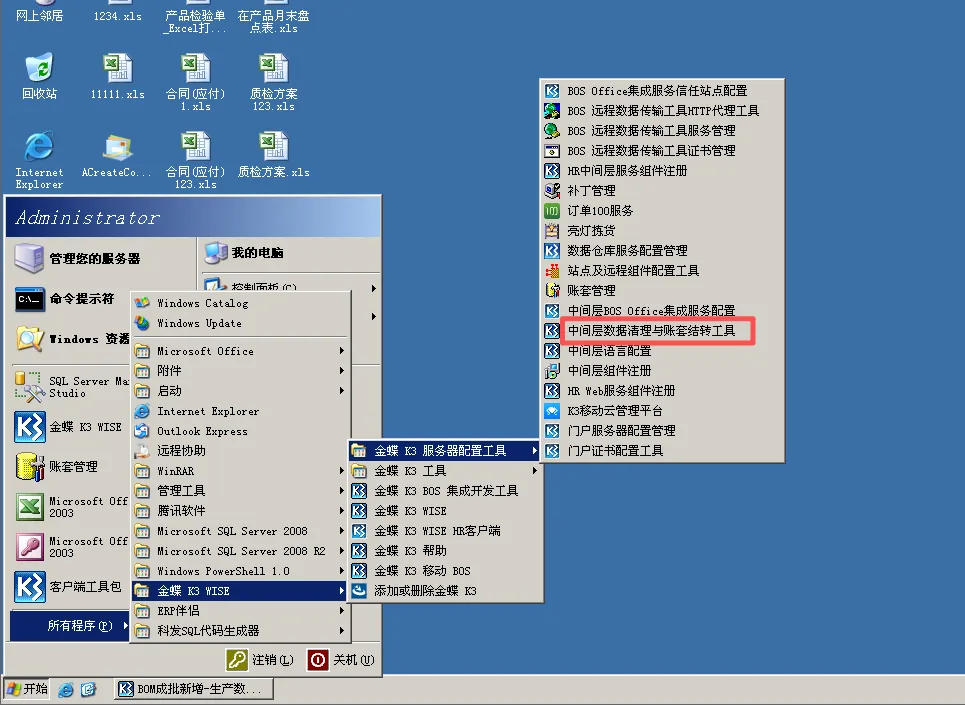The height and width of the screenshot is (705, 965).
Task: Click the 补丁管理 icon
Action: click(552, 191)
